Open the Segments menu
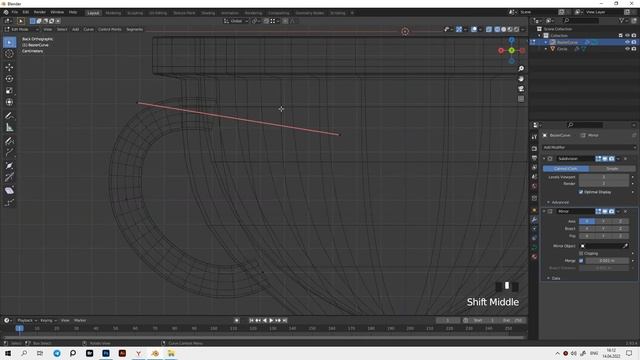The width and height of the screenshot is (640, 360). coord(134,29)
